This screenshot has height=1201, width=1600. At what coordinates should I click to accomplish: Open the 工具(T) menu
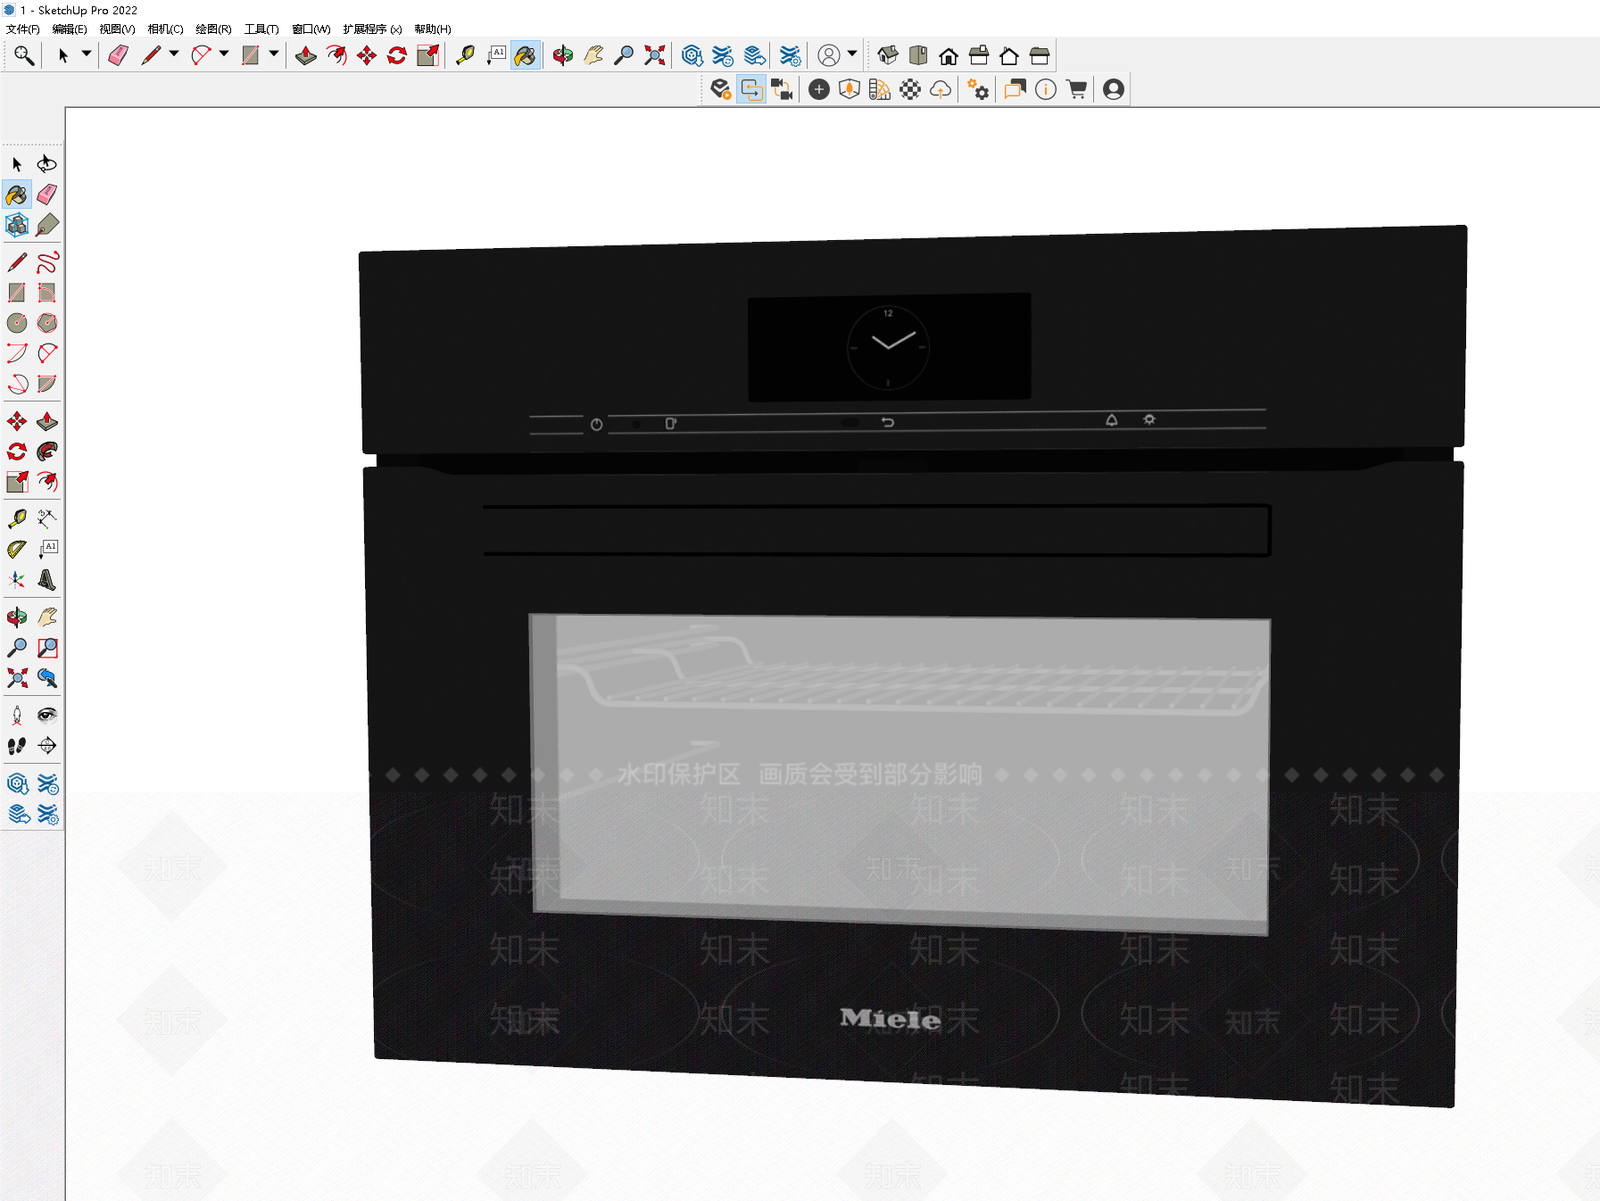point(262,29)
